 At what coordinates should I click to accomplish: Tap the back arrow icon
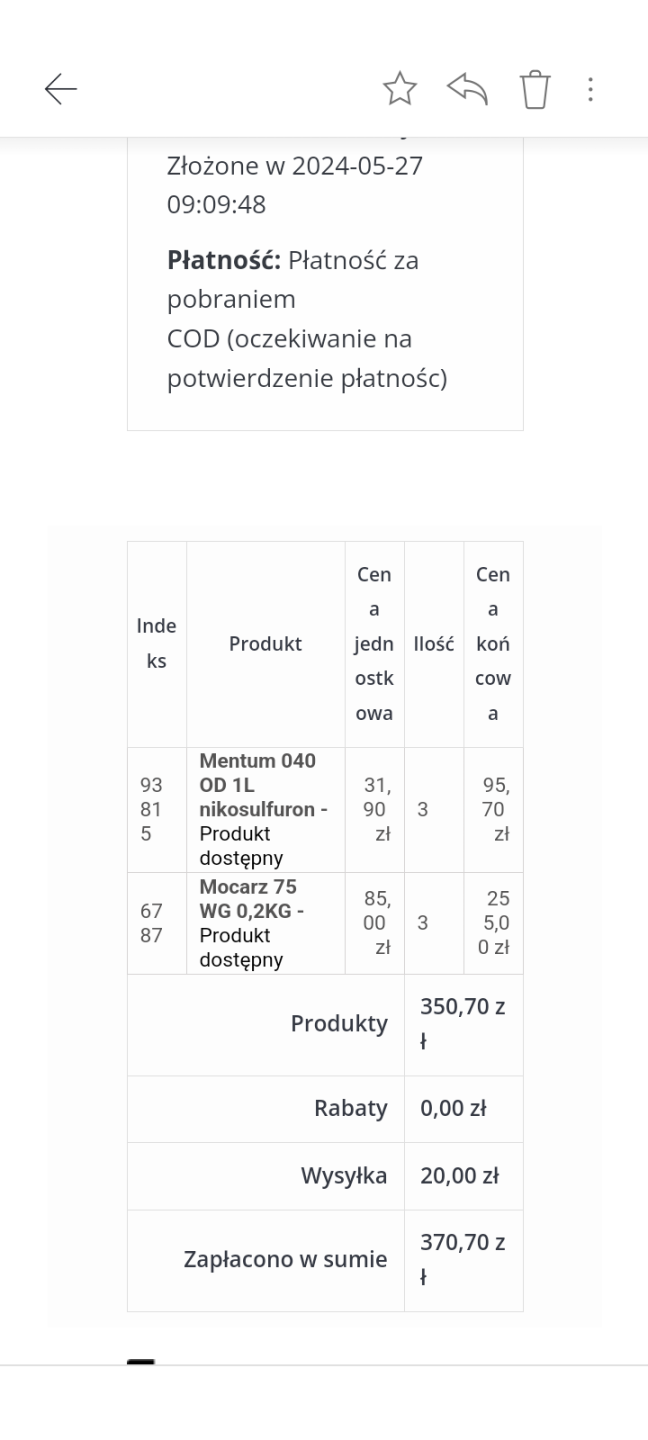[61, 91]
